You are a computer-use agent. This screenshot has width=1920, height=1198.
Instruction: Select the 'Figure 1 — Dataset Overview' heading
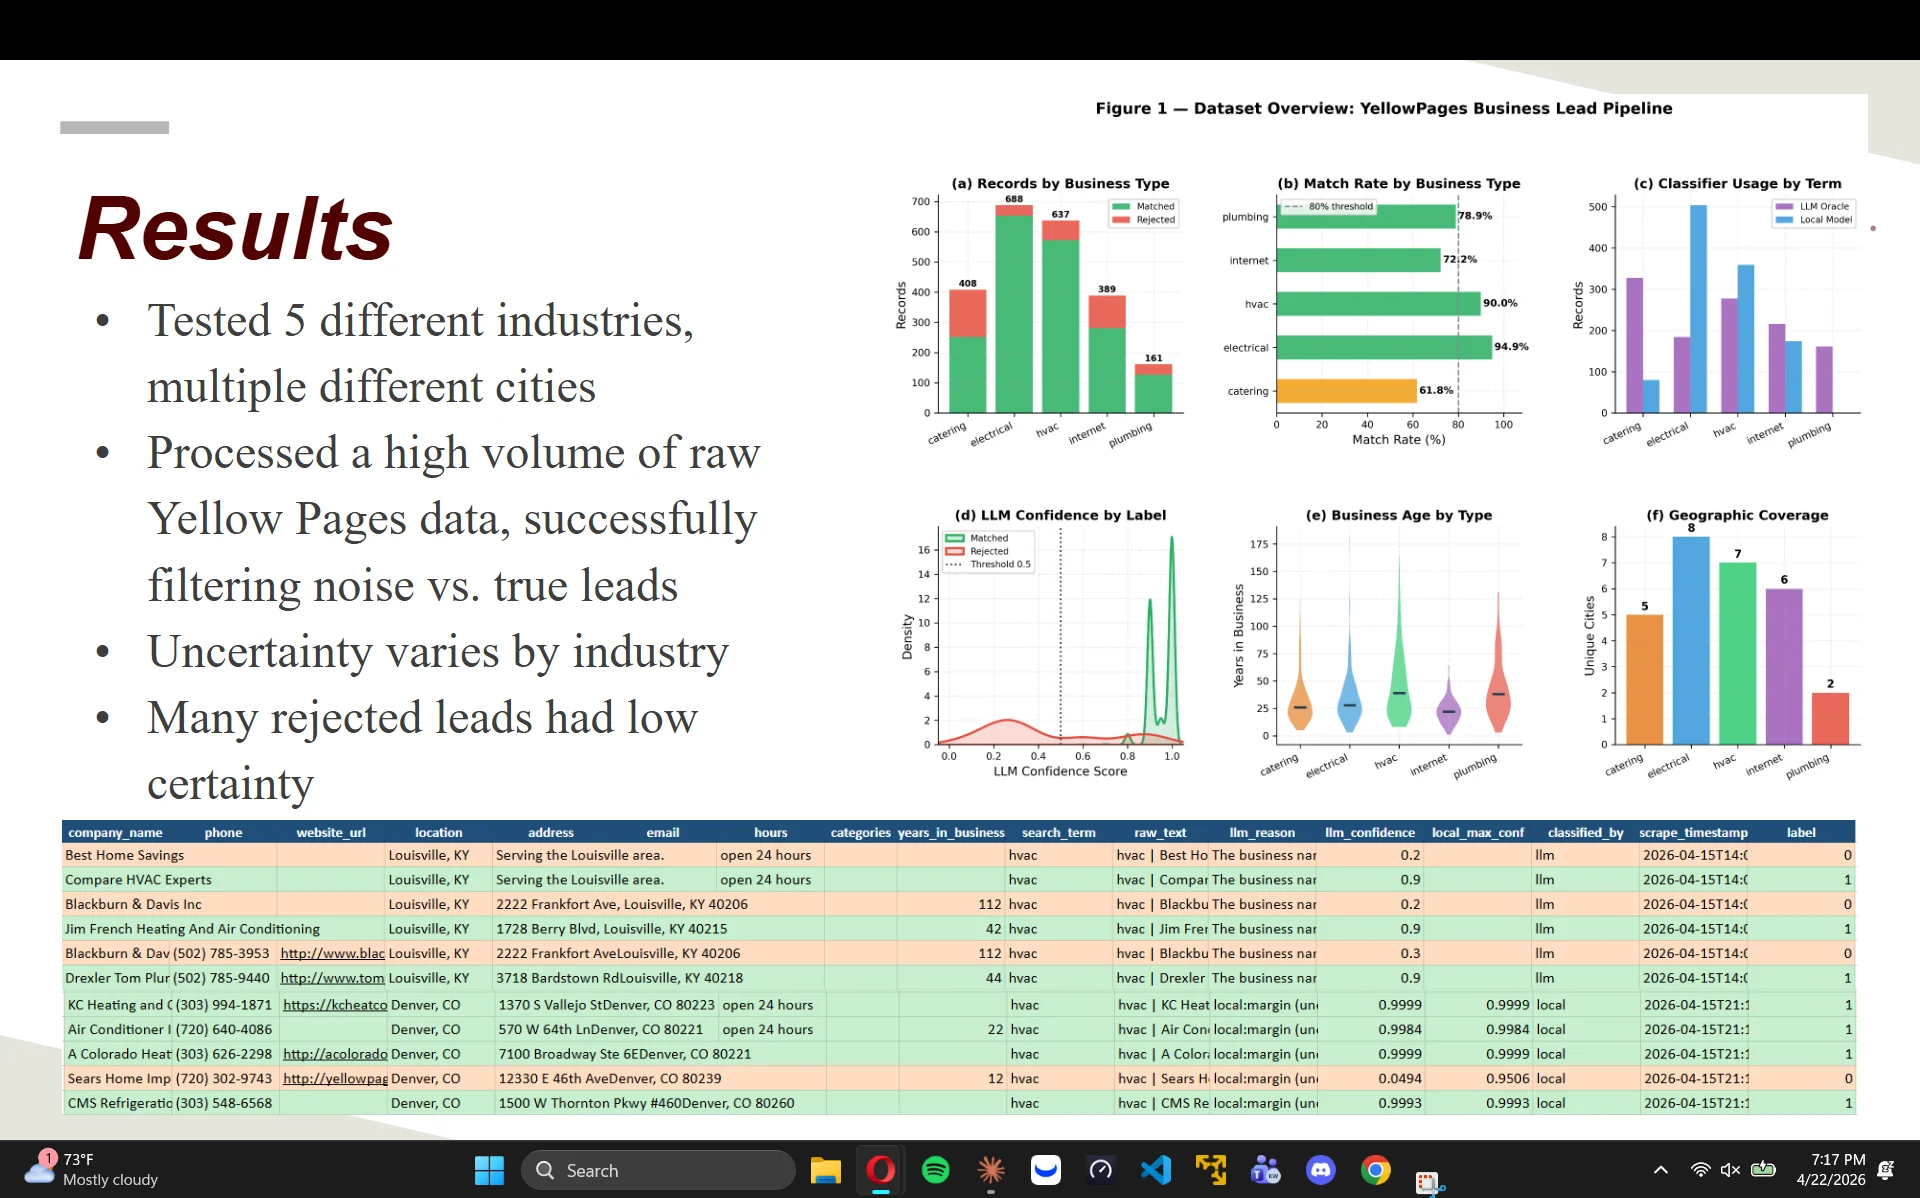1383,108
